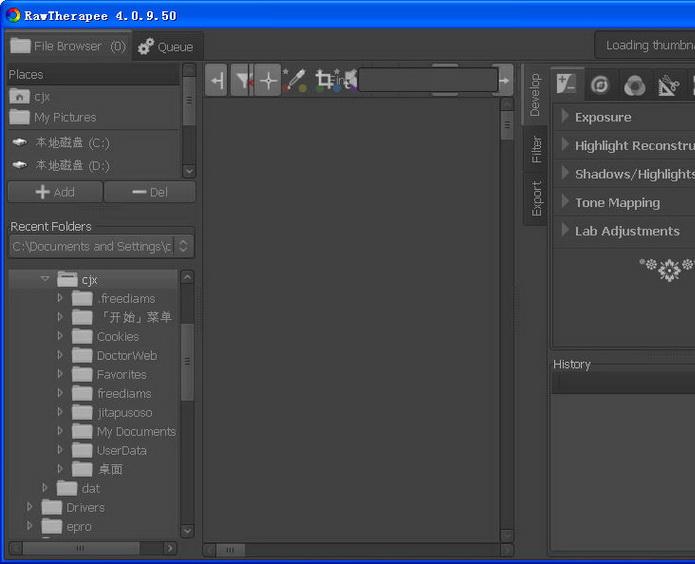Click the home icon beside cjx in Places
This screenshot has width=695, height=564.
point(19,96)
